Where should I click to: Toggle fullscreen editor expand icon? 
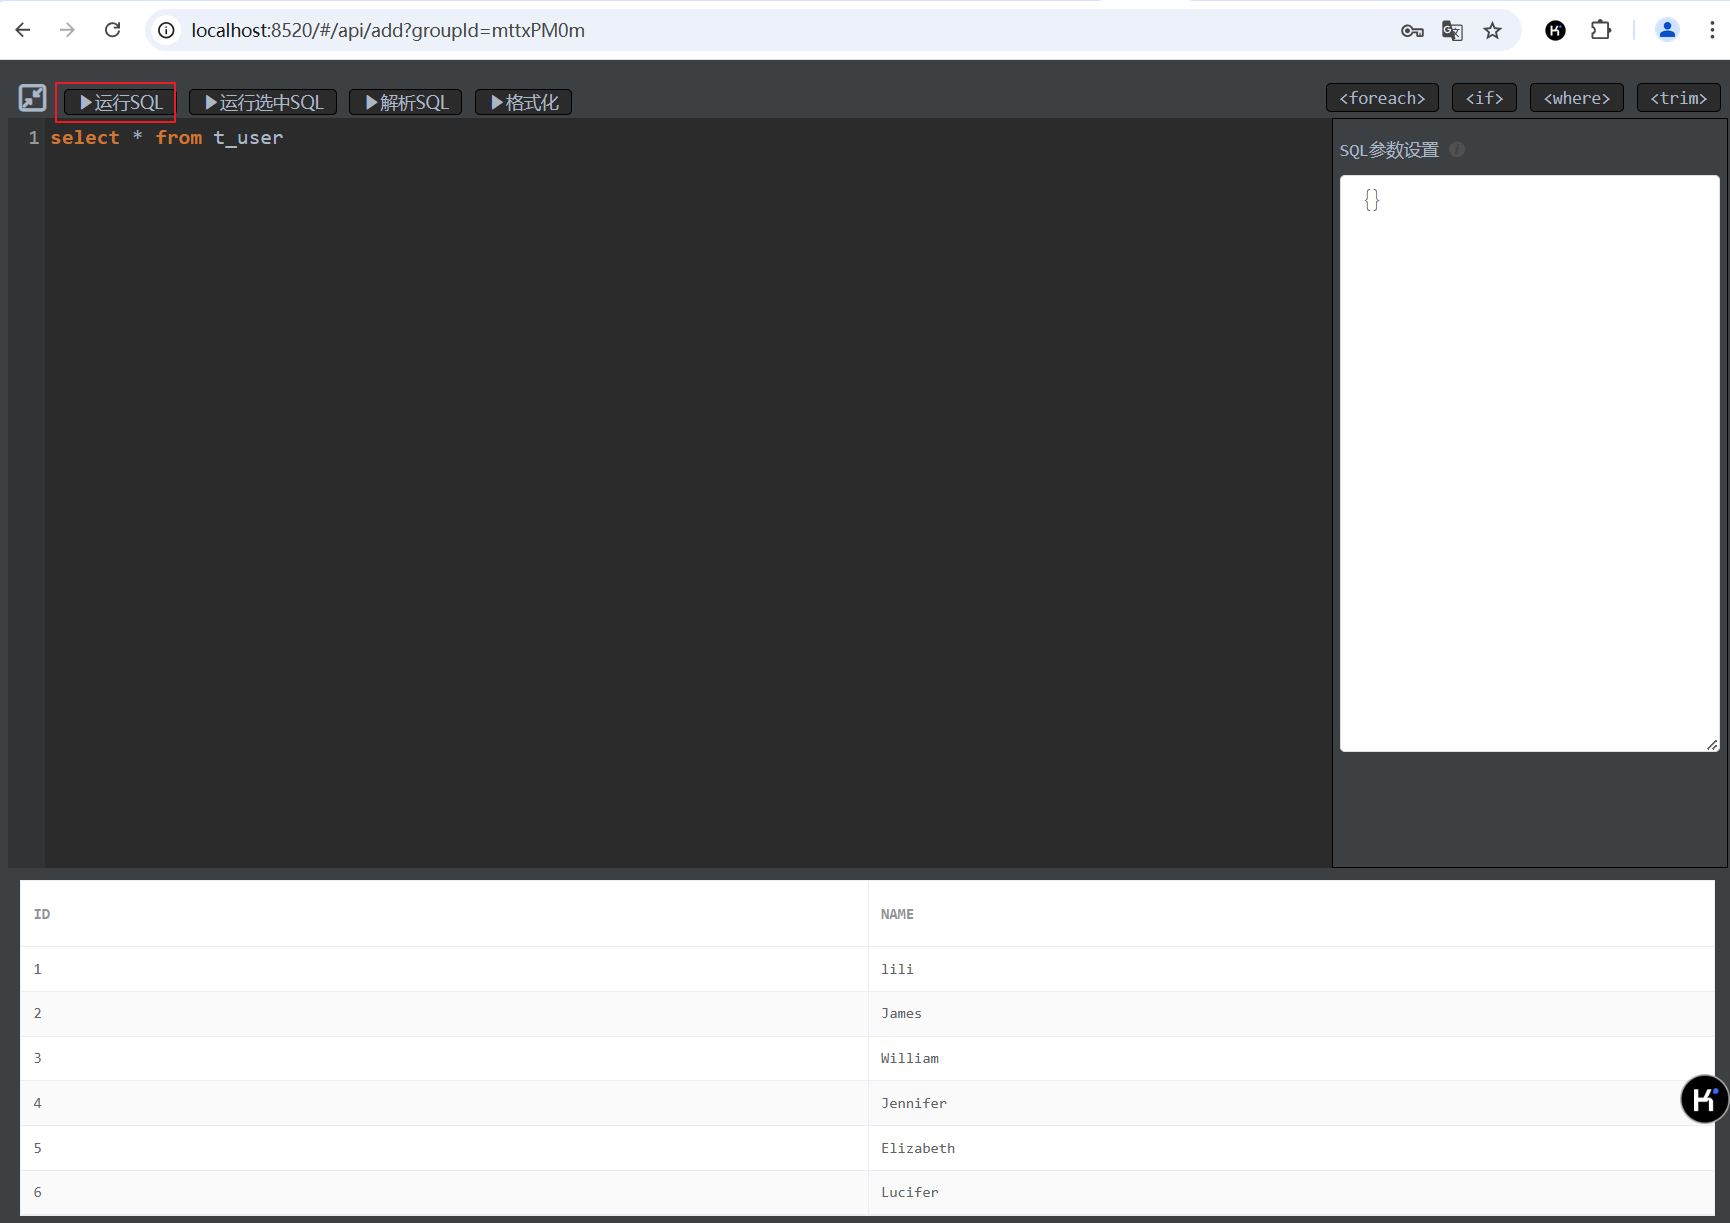coord(32,98)
